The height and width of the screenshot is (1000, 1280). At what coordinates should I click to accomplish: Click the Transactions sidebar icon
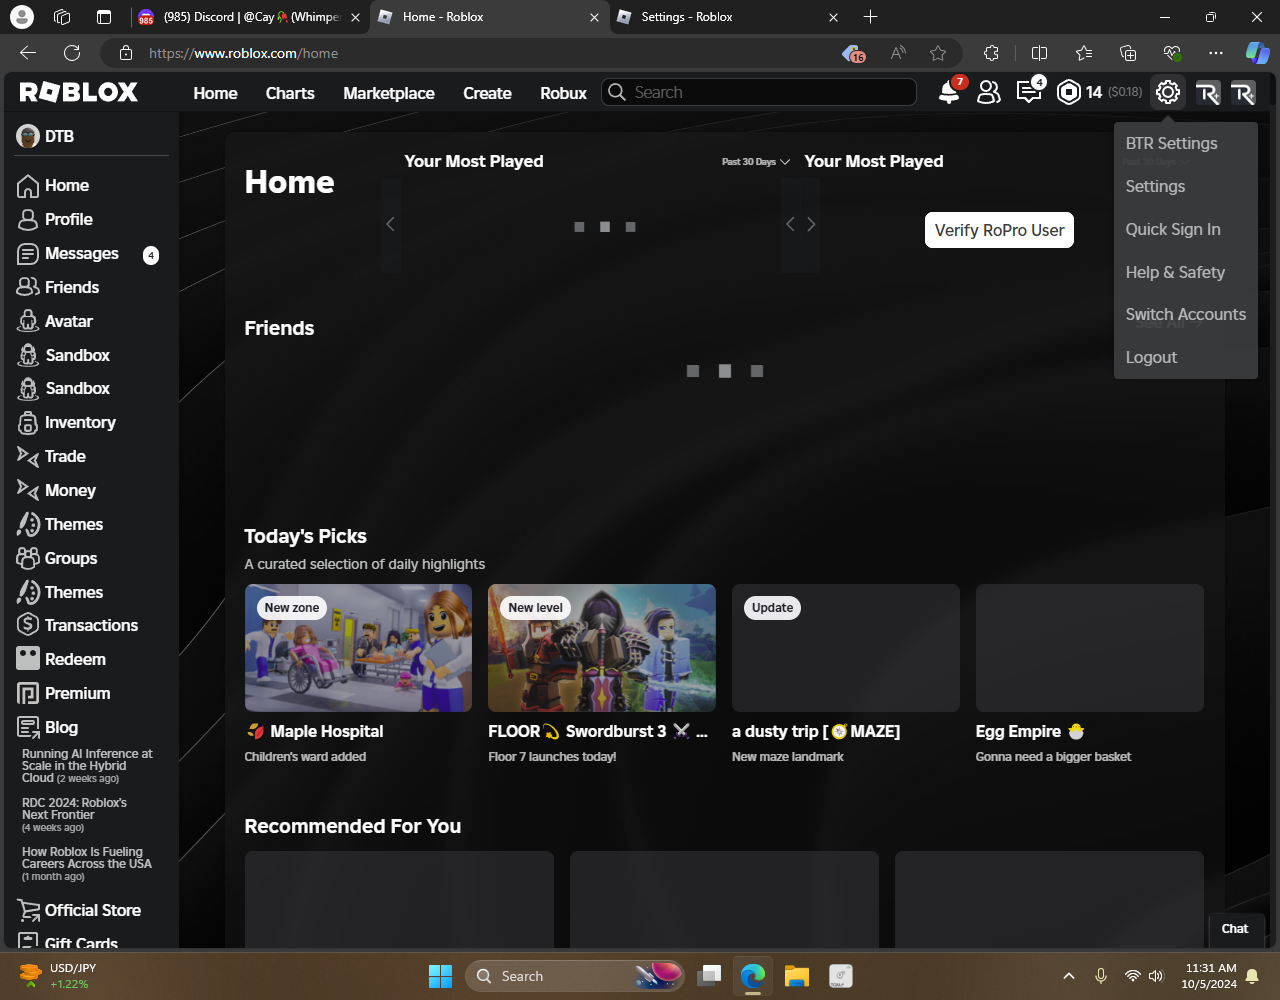(x=28, y=626)
